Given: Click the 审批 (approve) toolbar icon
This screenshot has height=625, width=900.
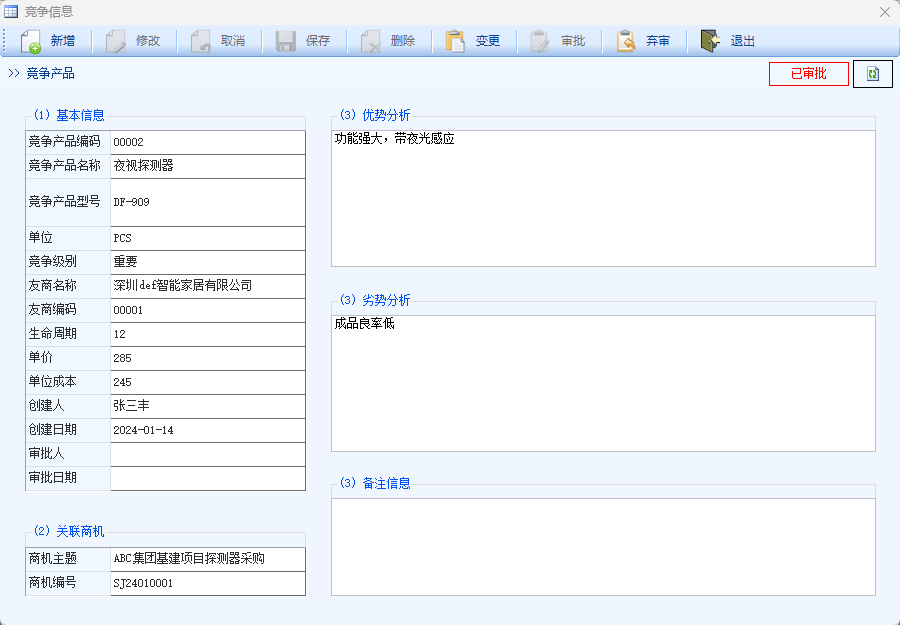Looking at the screenshot, I should coord(540,41).
